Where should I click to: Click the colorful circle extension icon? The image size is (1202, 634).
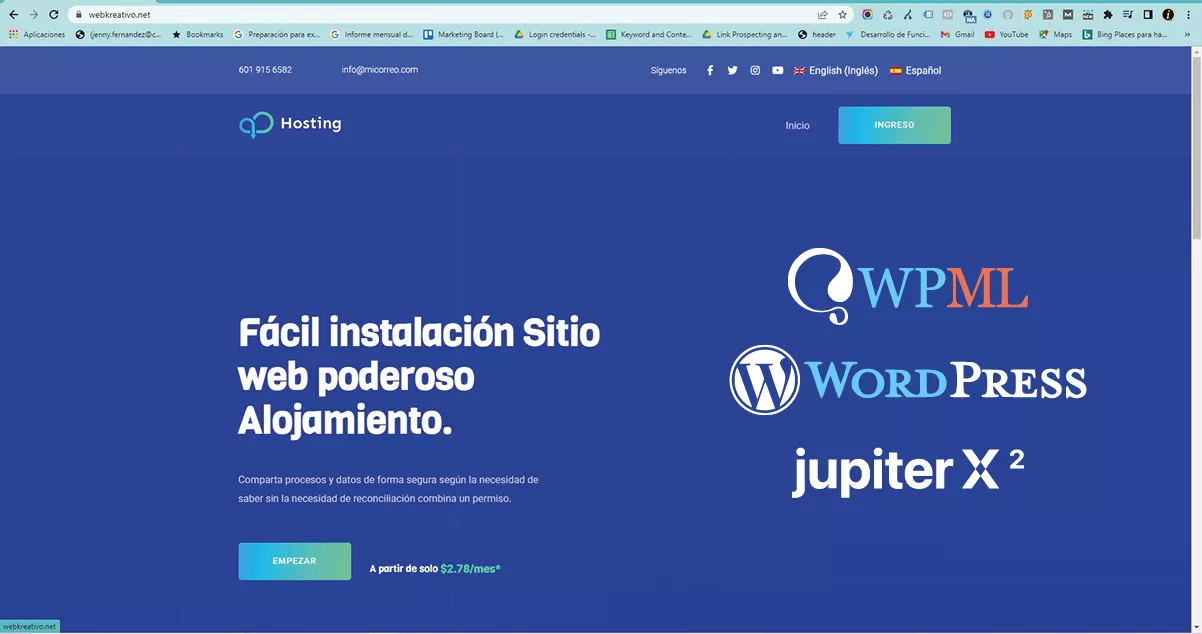click(x=867, y=15)
